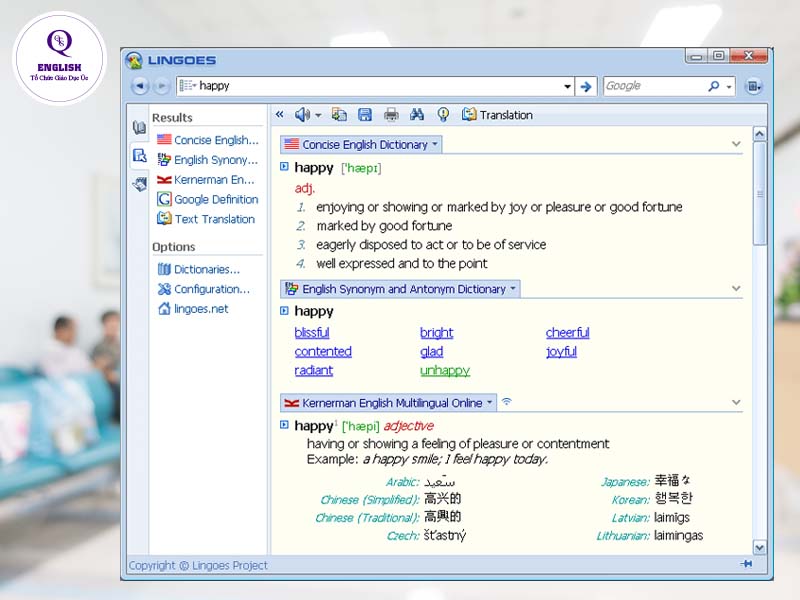The image size is (800, 600).
Task: Click the blue Go arrow beside search
Action: click(x=586, y=86)
